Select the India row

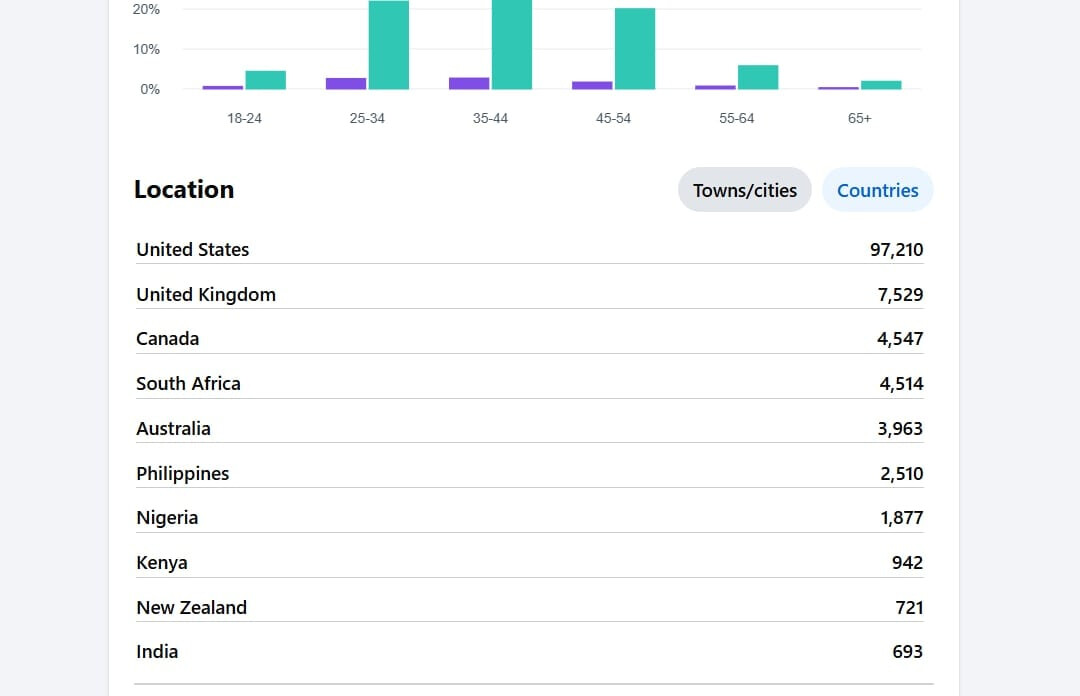(x=530, y=651)
